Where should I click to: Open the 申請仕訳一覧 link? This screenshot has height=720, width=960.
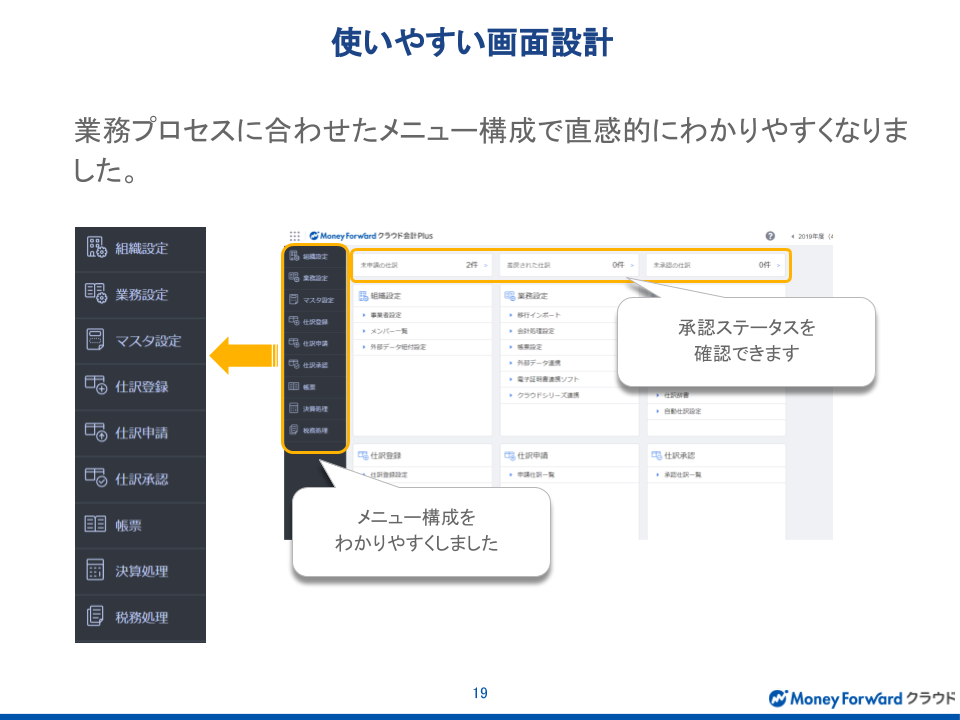pyautogui.click(x=538, y=475)
